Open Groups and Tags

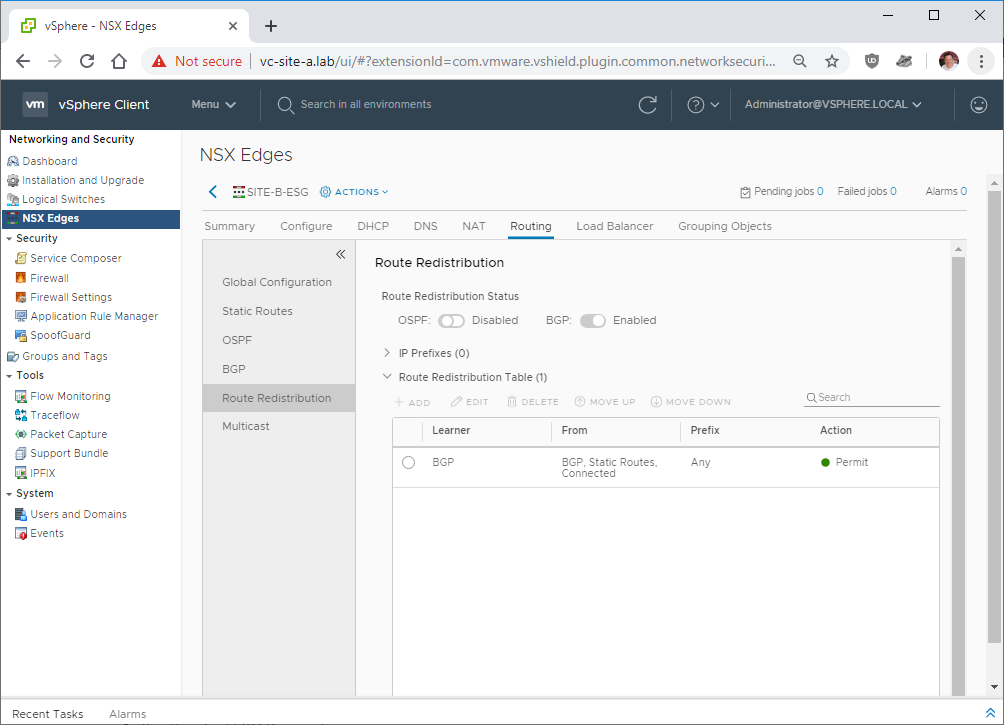click(57, 356)
